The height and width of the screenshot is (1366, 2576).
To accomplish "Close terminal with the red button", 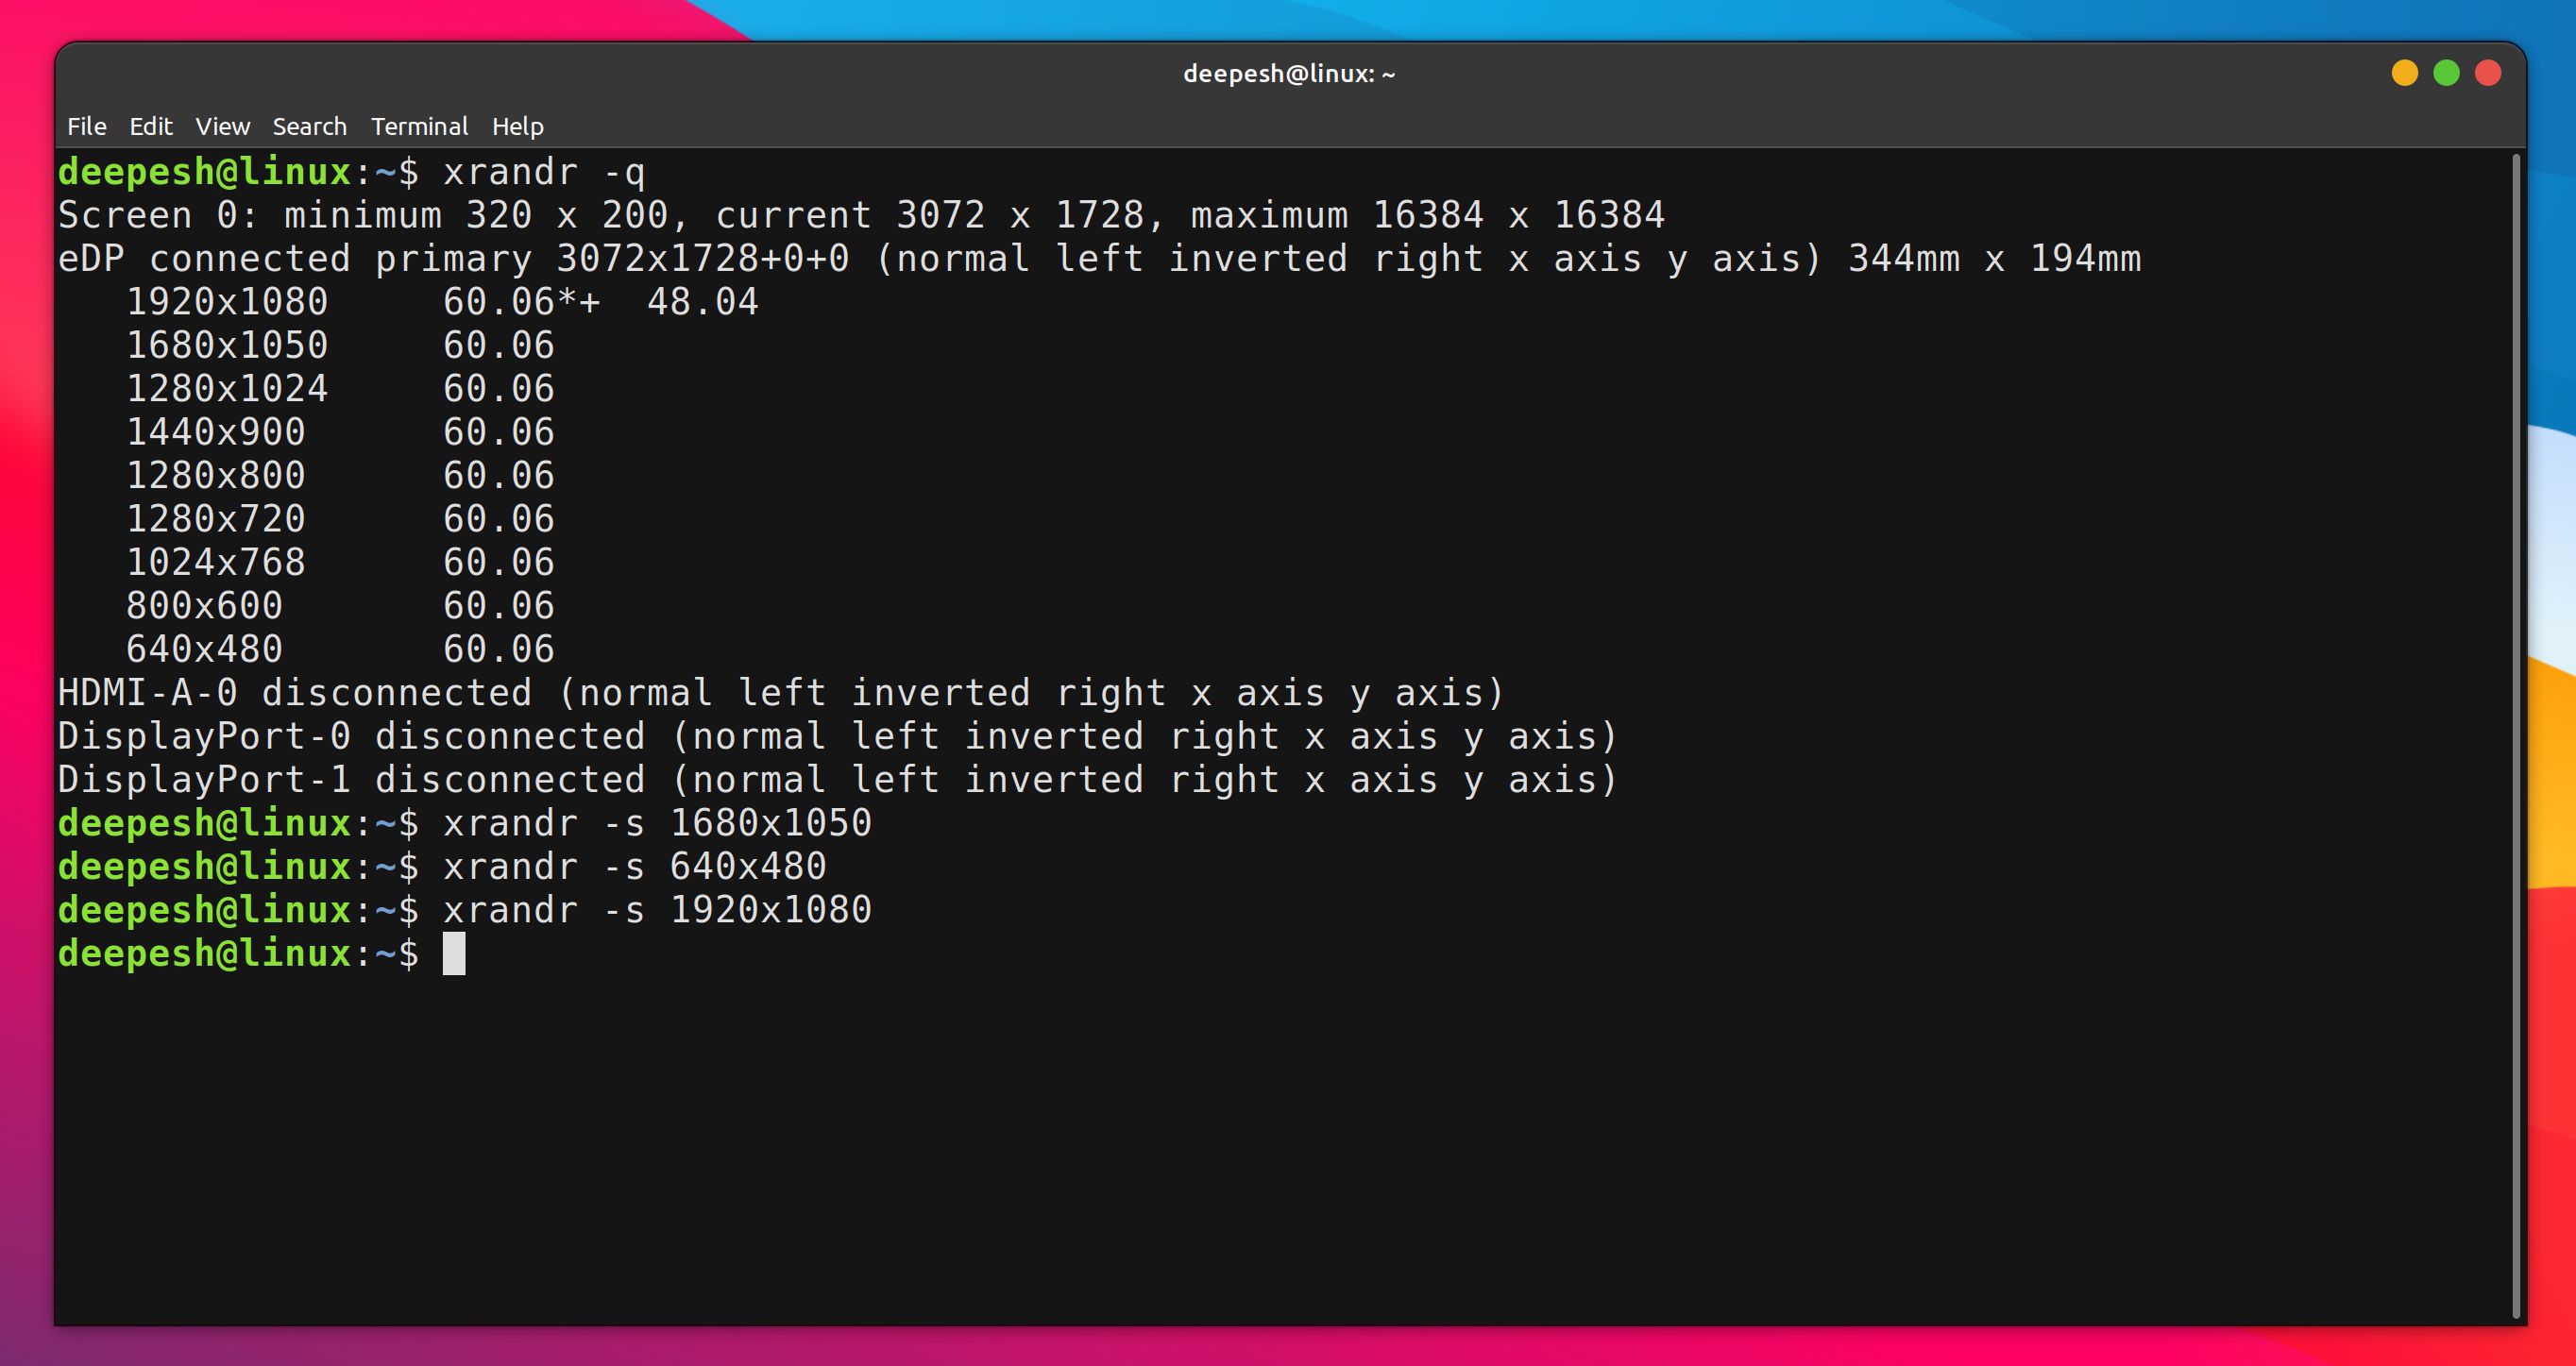I will click(2488, 74).
